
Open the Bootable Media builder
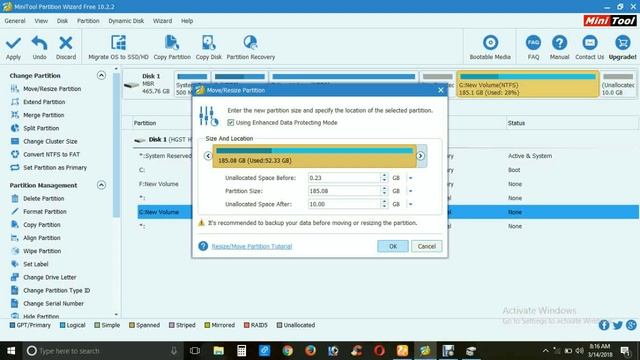pos(490,47)
